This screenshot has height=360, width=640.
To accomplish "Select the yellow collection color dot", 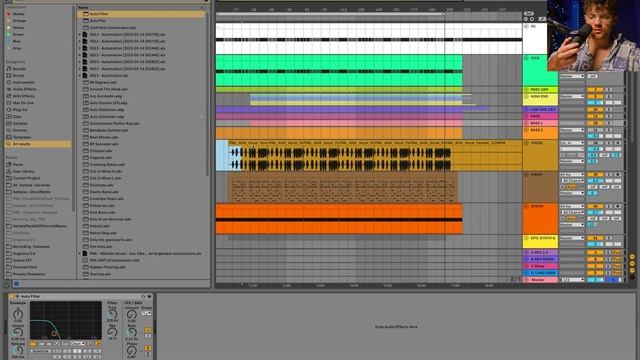I will pos(9,28).
